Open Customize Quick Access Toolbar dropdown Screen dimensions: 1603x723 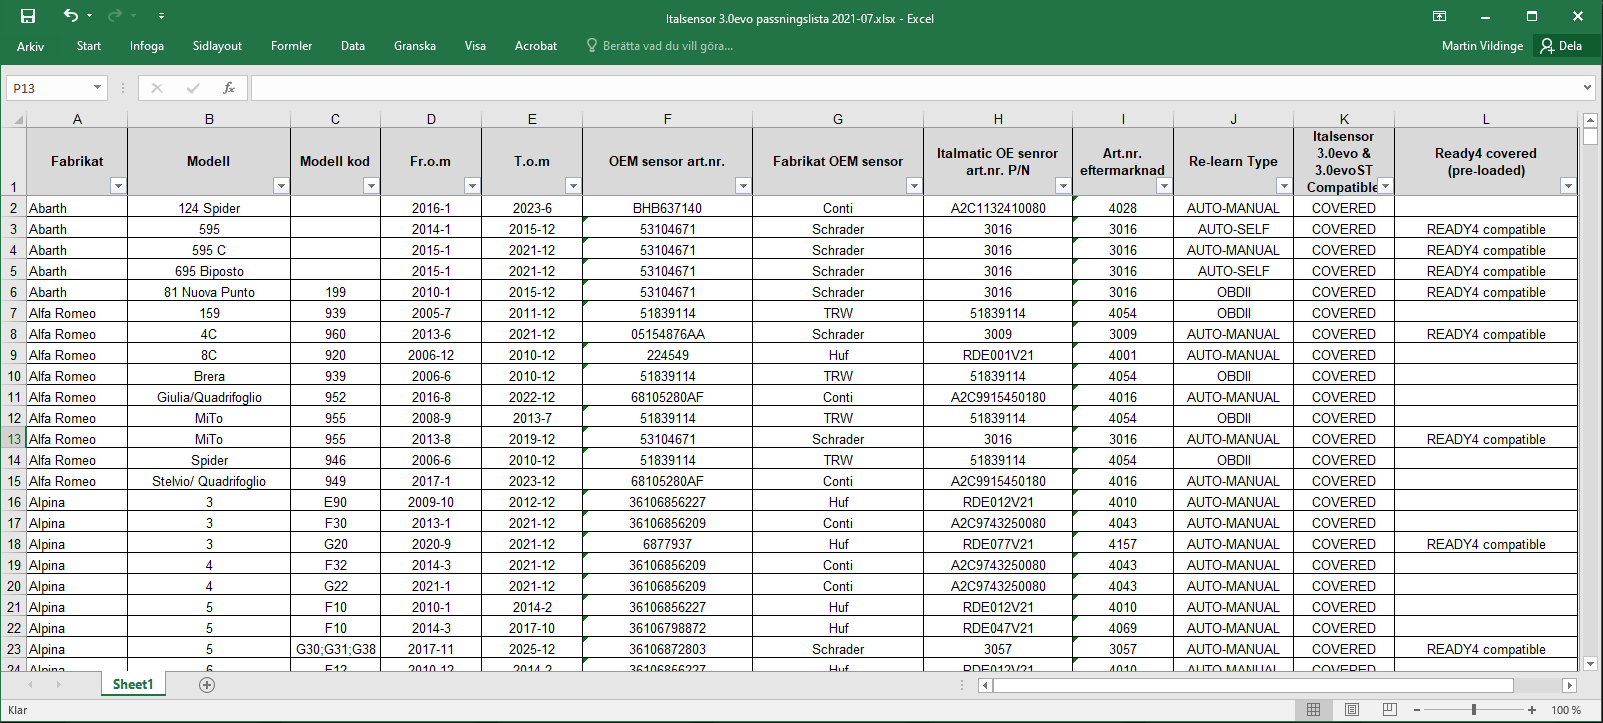click(161, 16)
